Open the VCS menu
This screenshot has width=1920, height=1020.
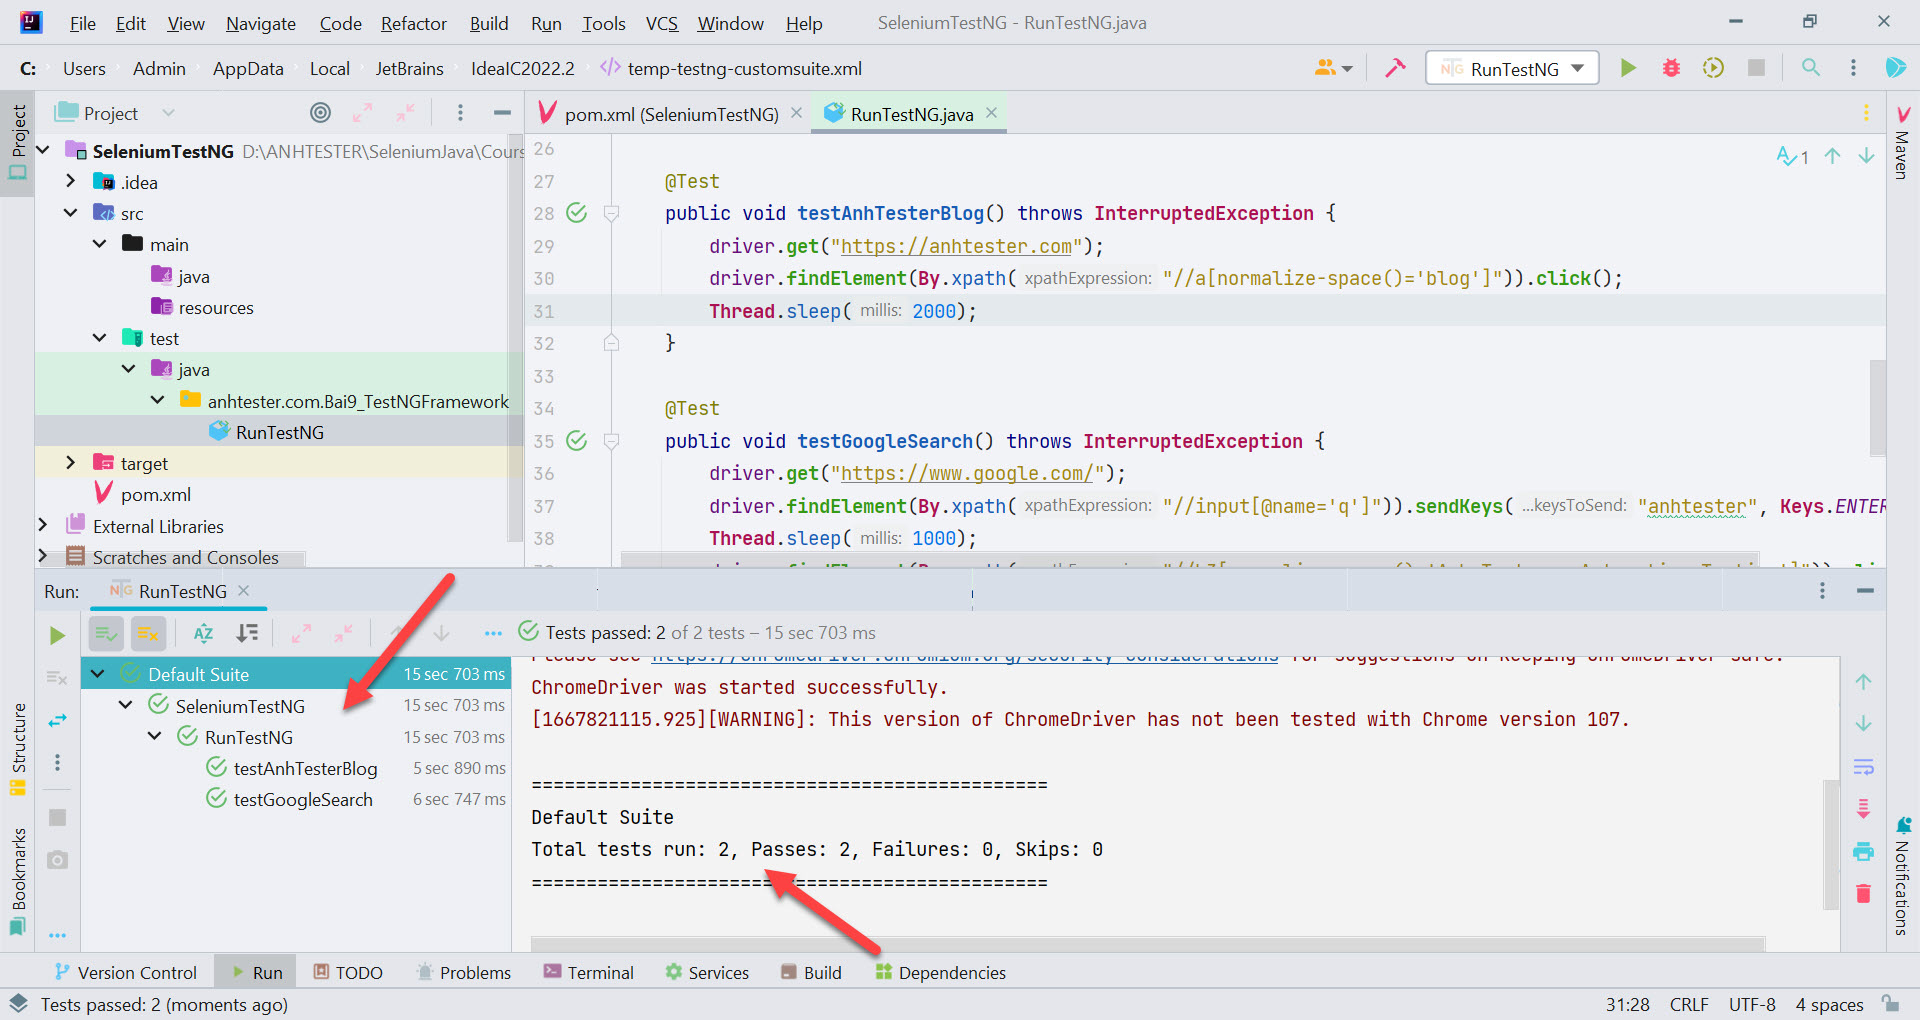pos(661,23)
